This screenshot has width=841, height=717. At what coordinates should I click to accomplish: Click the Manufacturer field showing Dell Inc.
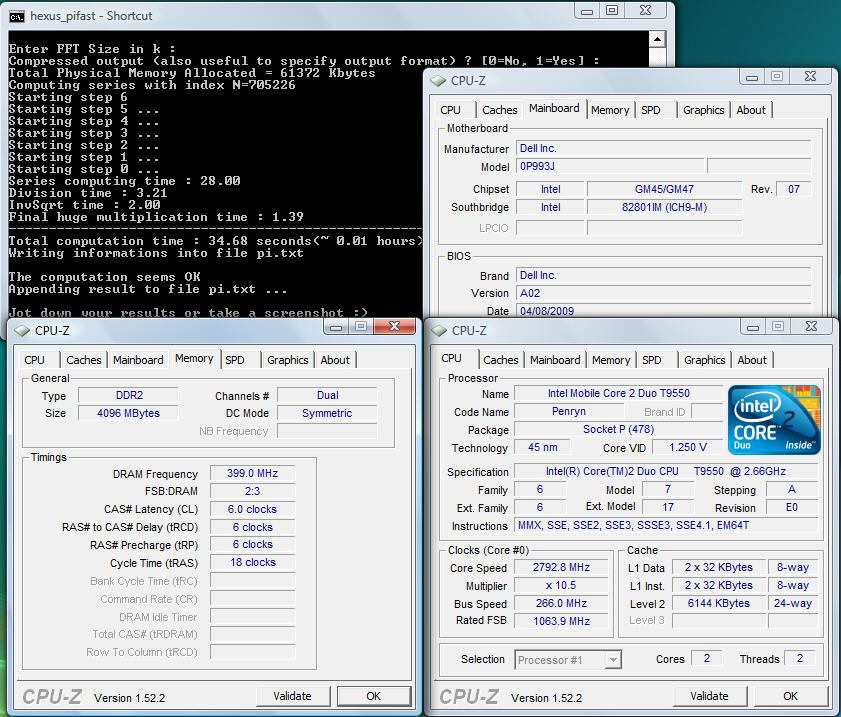pyautogui.click(x=663, y=149)
